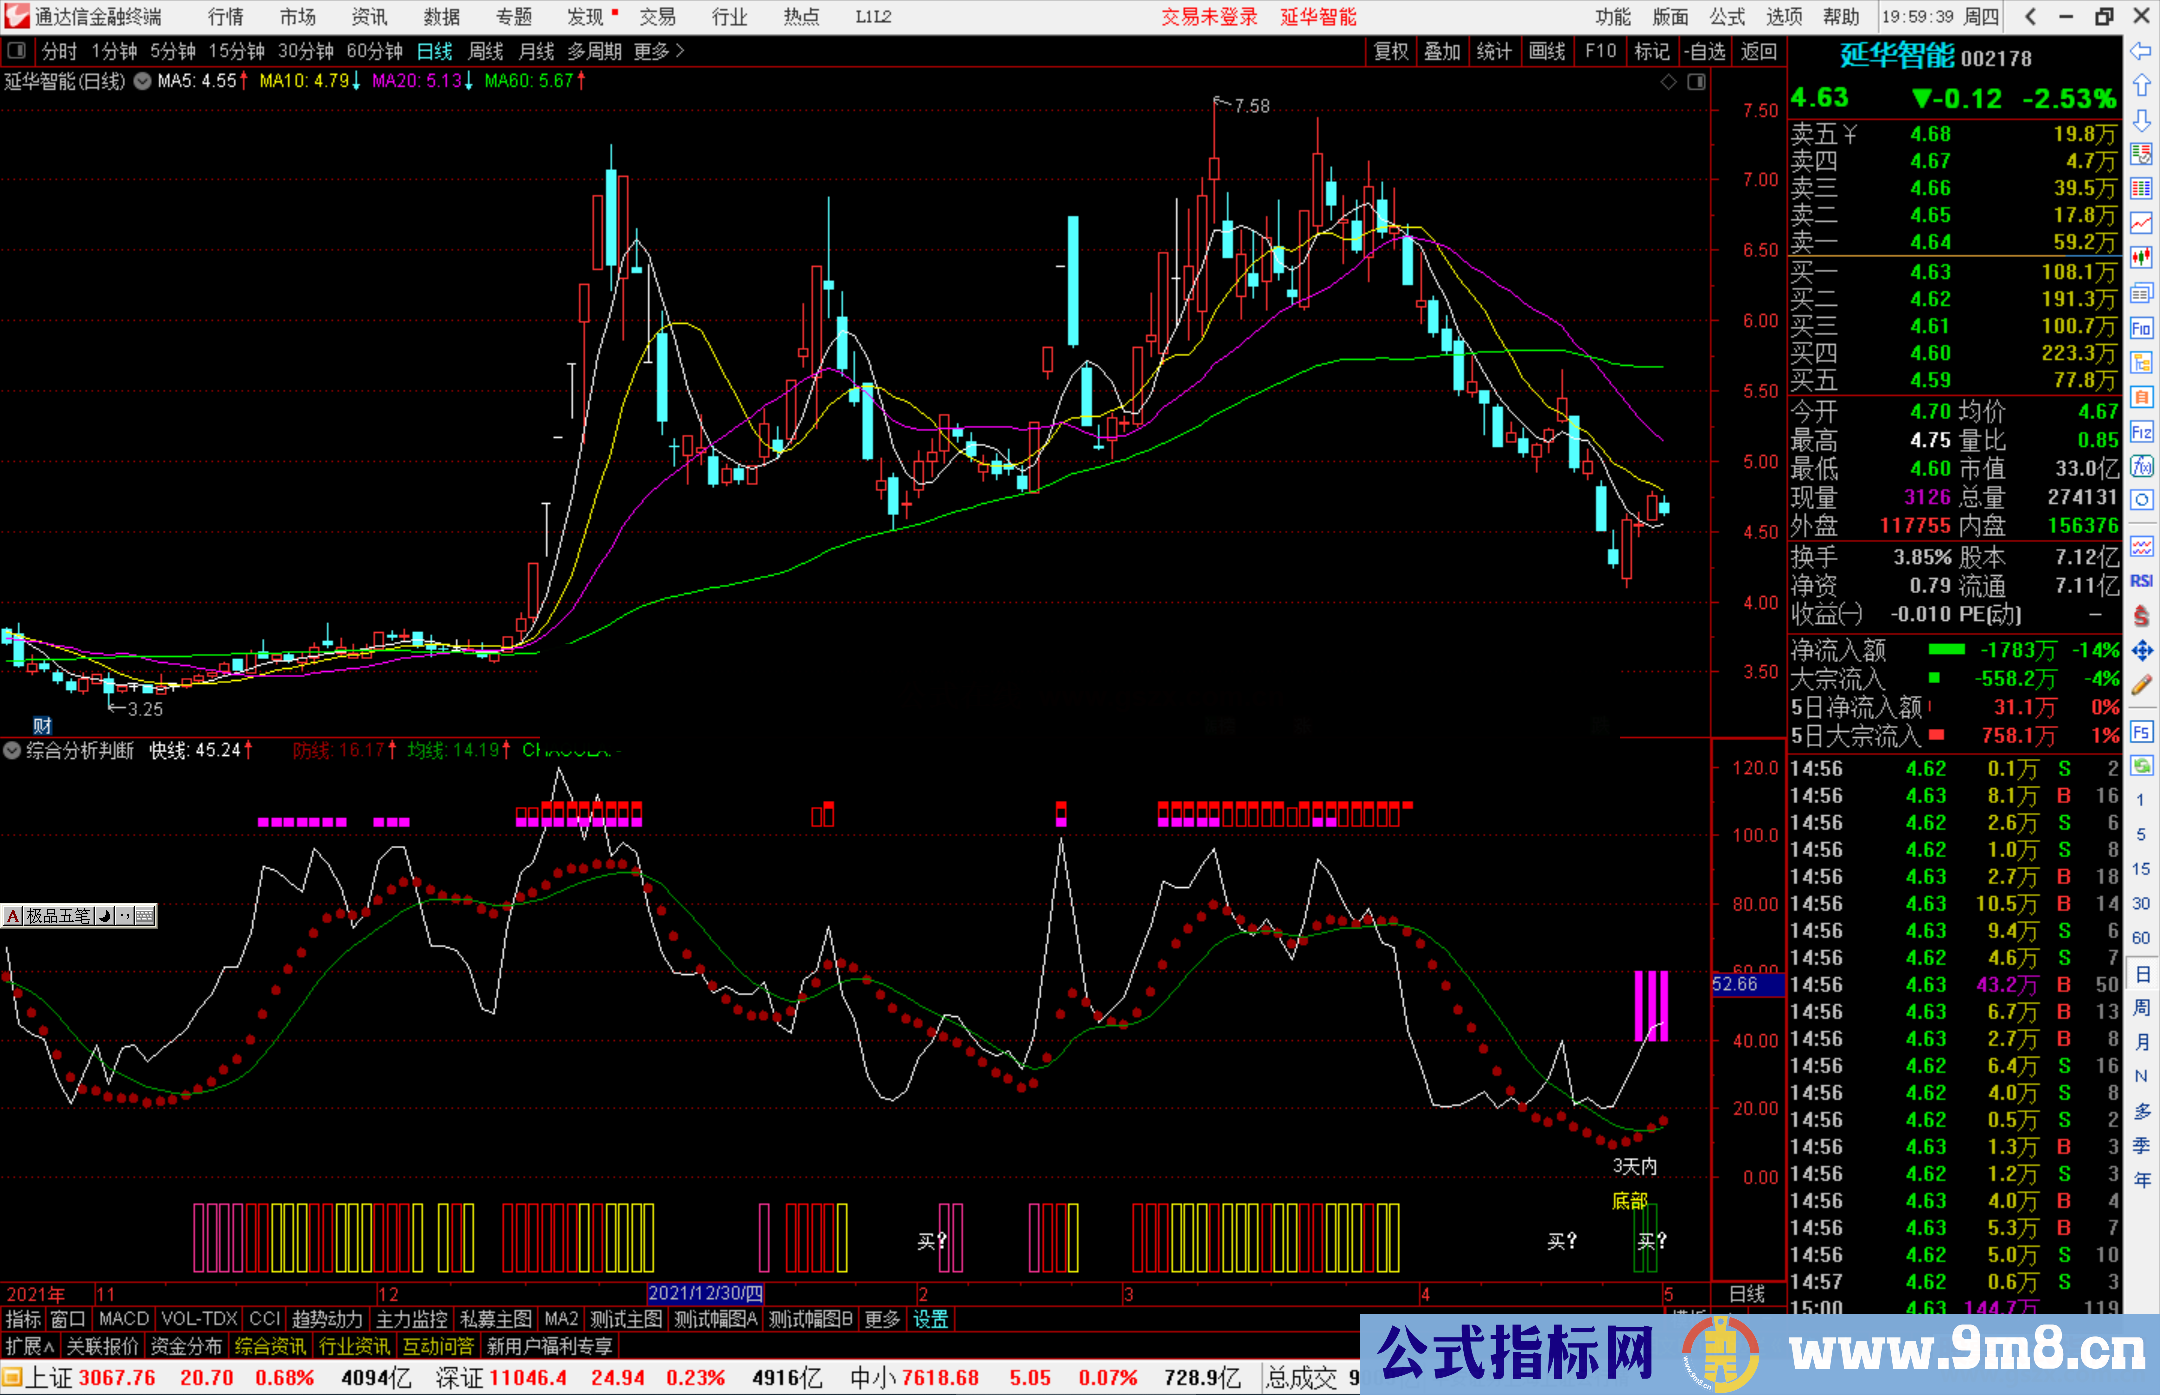Open the f(x) formula manager icon
The height and width of the screenshot is (1395, 2160).
[2141, 466]
